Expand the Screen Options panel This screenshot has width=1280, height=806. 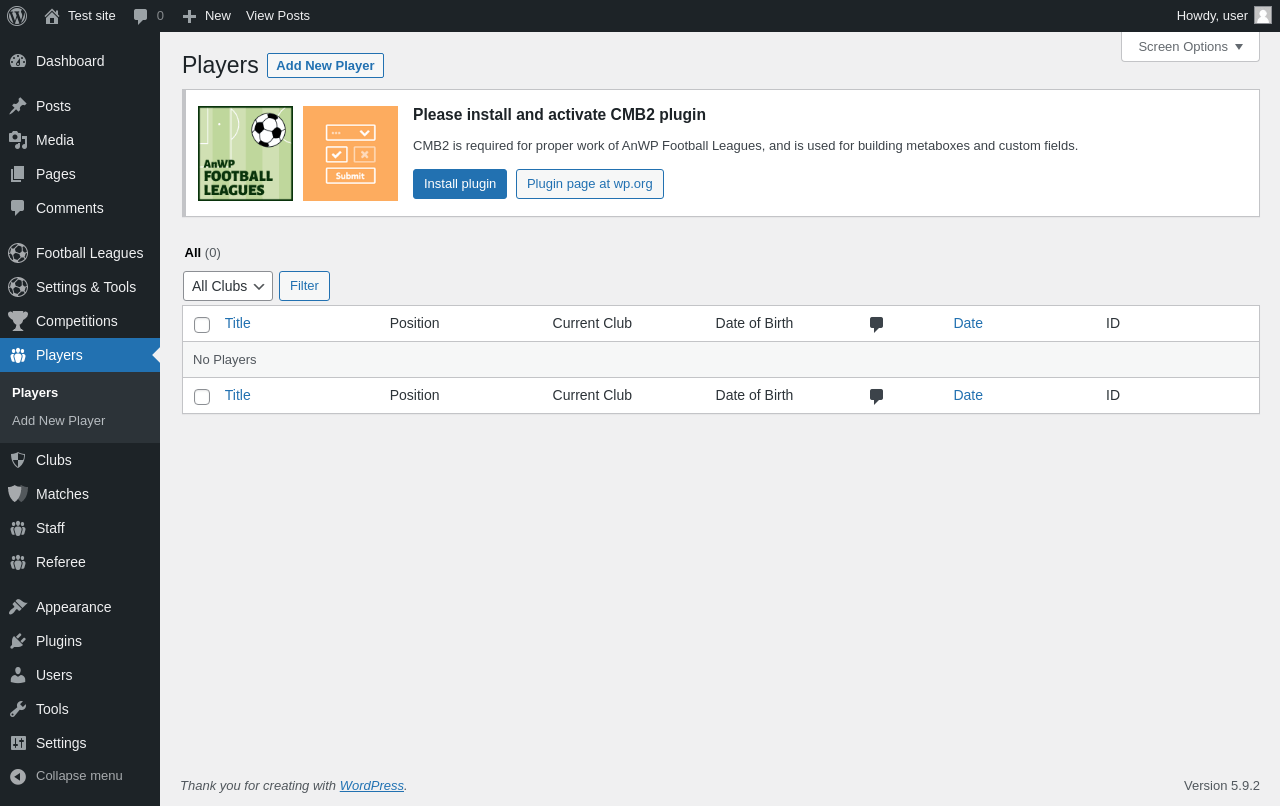coord(1190,46)
